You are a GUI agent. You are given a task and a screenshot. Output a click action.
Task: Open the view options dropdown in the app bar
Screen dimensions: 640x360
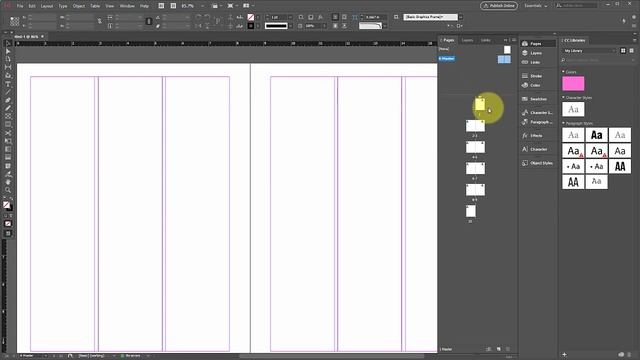click(x=217, y=6)
